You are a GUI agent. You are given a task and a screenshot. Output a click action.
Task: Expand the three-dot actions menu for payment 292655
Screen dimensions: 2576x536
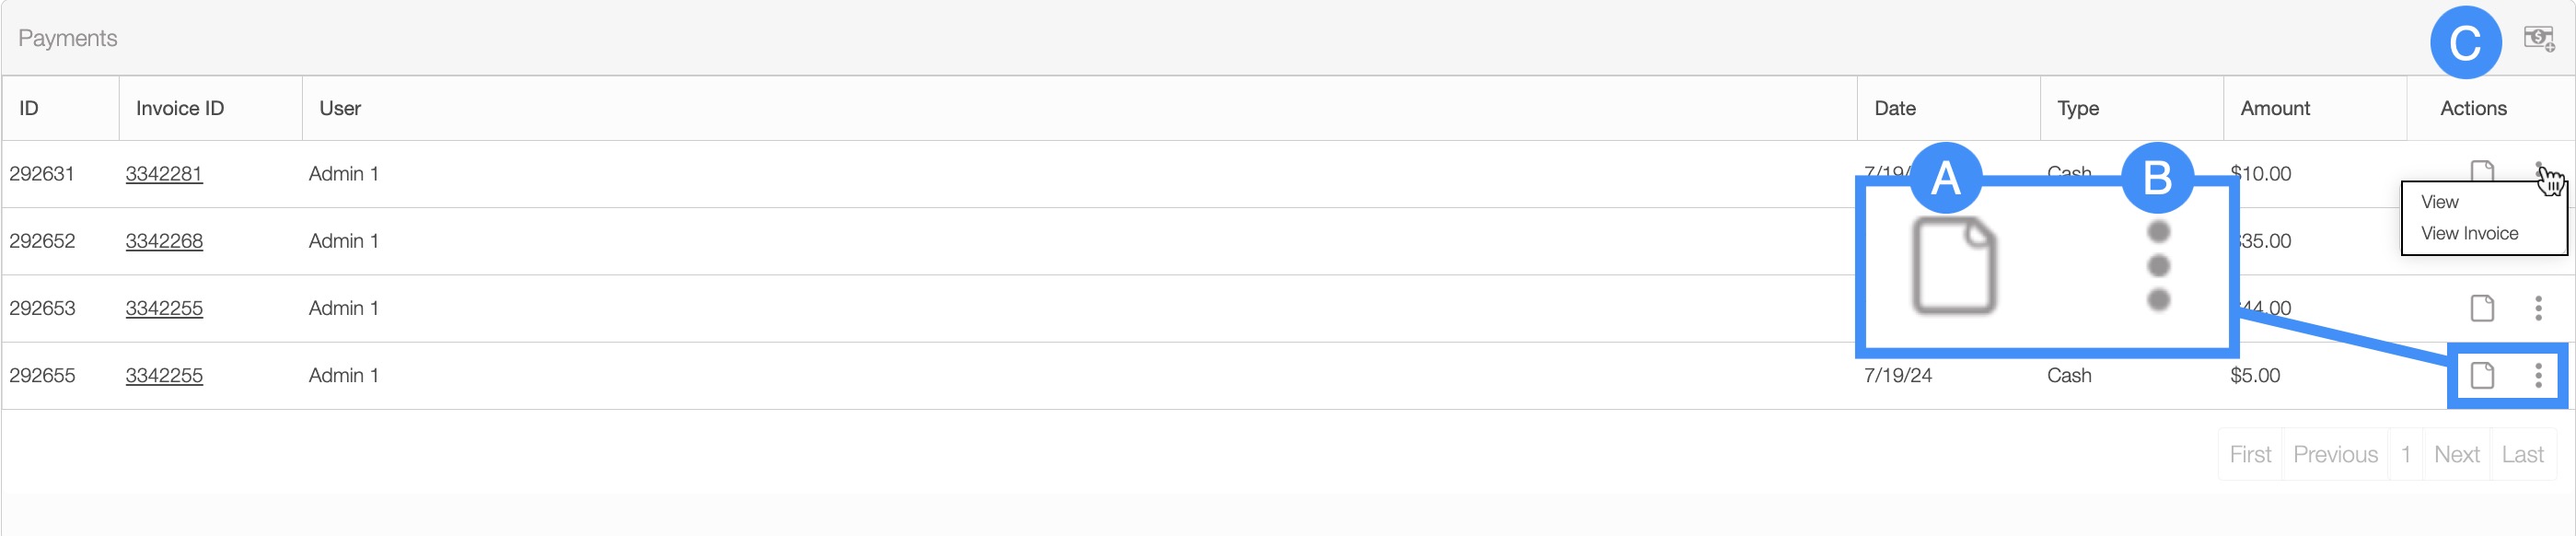(2538, 375)
